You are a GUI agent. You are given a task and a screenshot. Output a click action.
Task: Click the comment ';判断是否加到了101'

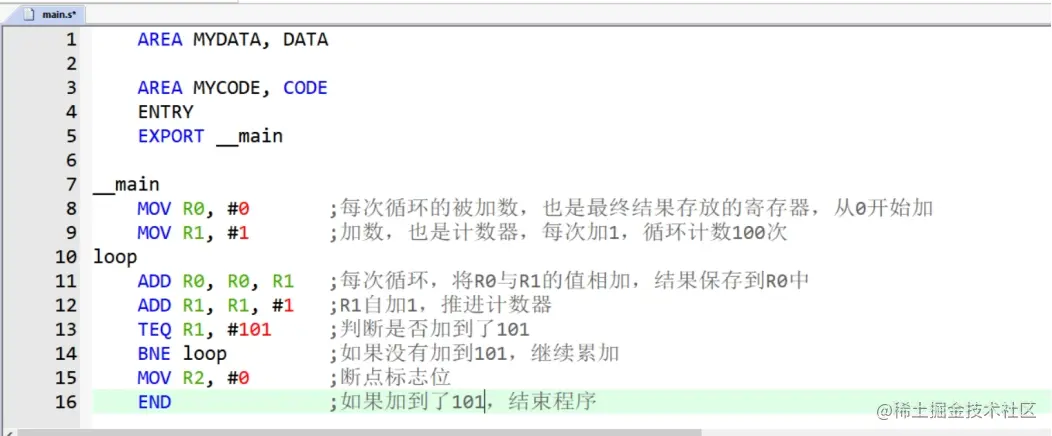coord(429,329)
